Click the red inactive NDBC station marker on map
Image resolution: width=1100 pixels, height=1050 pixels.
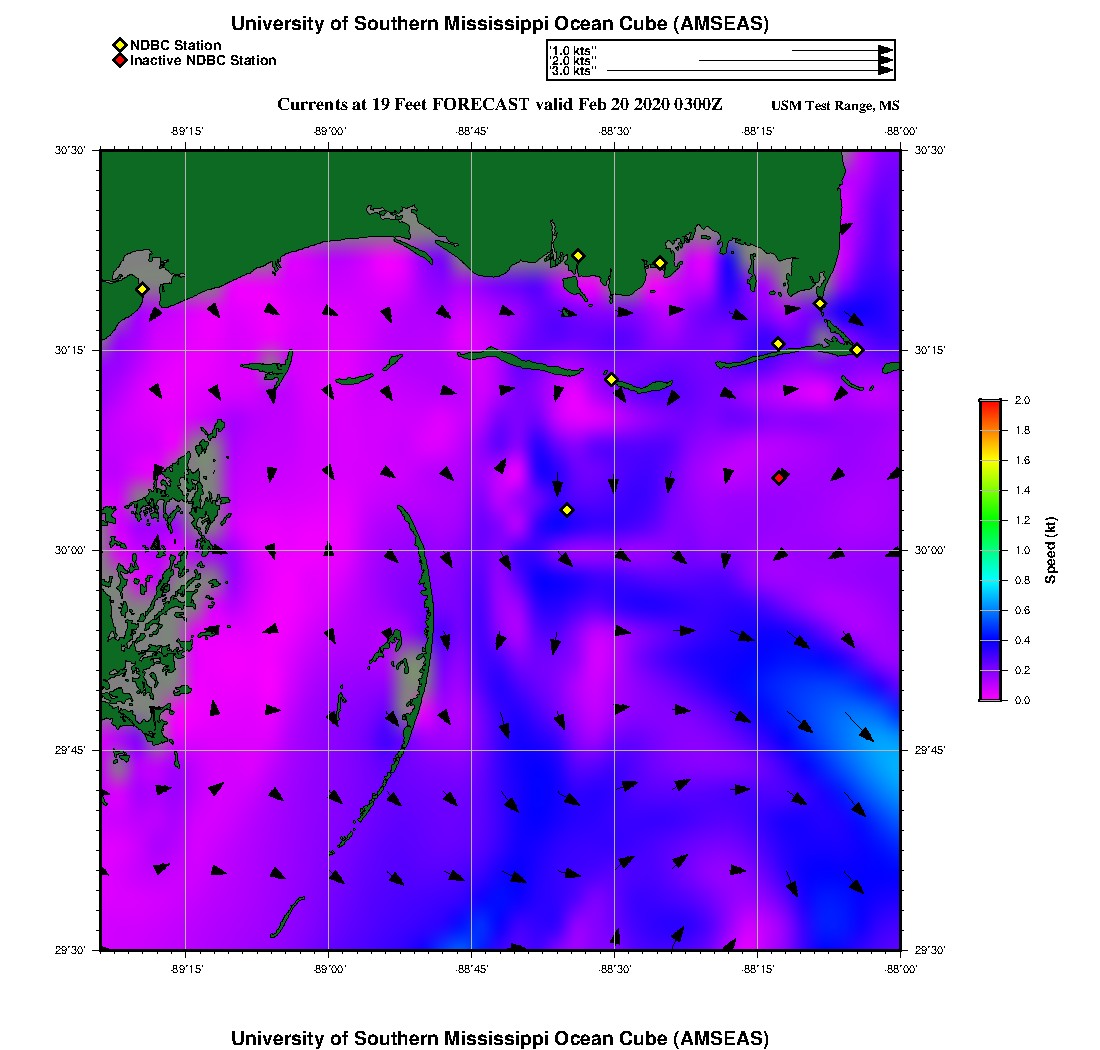coord(779,477)
